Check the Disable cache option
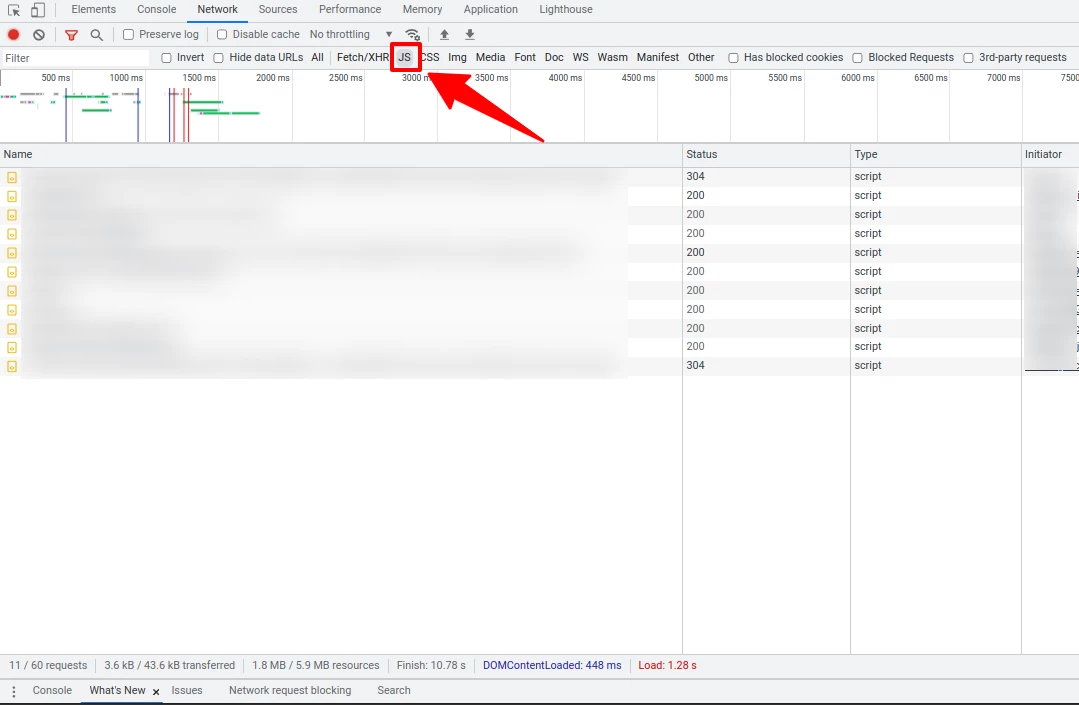1079x705 pixels. click(222, 35)
